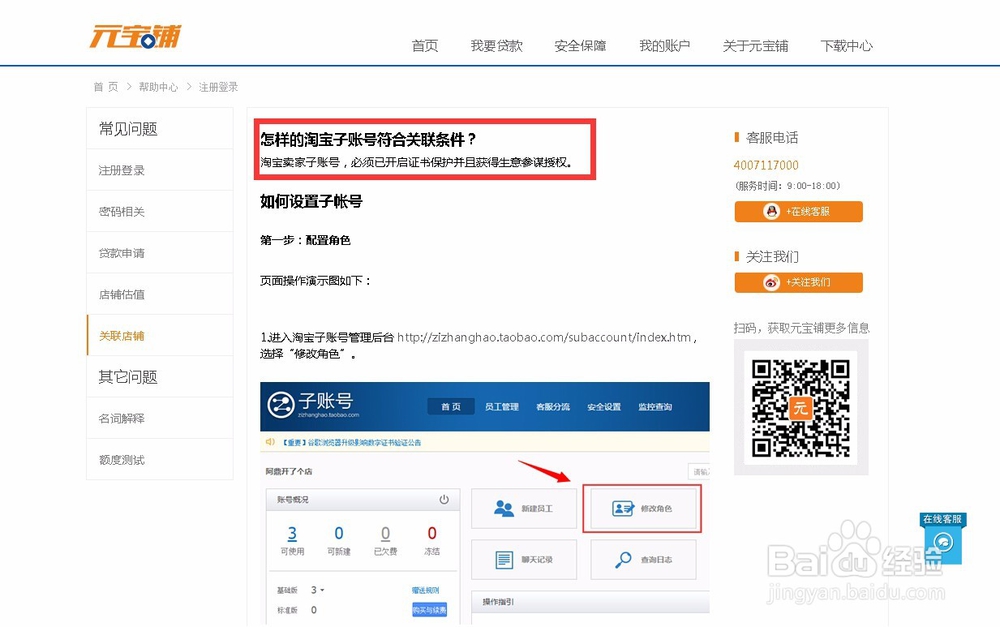Click the 常见问题 sidebar heading
The image size is (1000, 627).
pyautogui.click(x=128, y=129)
